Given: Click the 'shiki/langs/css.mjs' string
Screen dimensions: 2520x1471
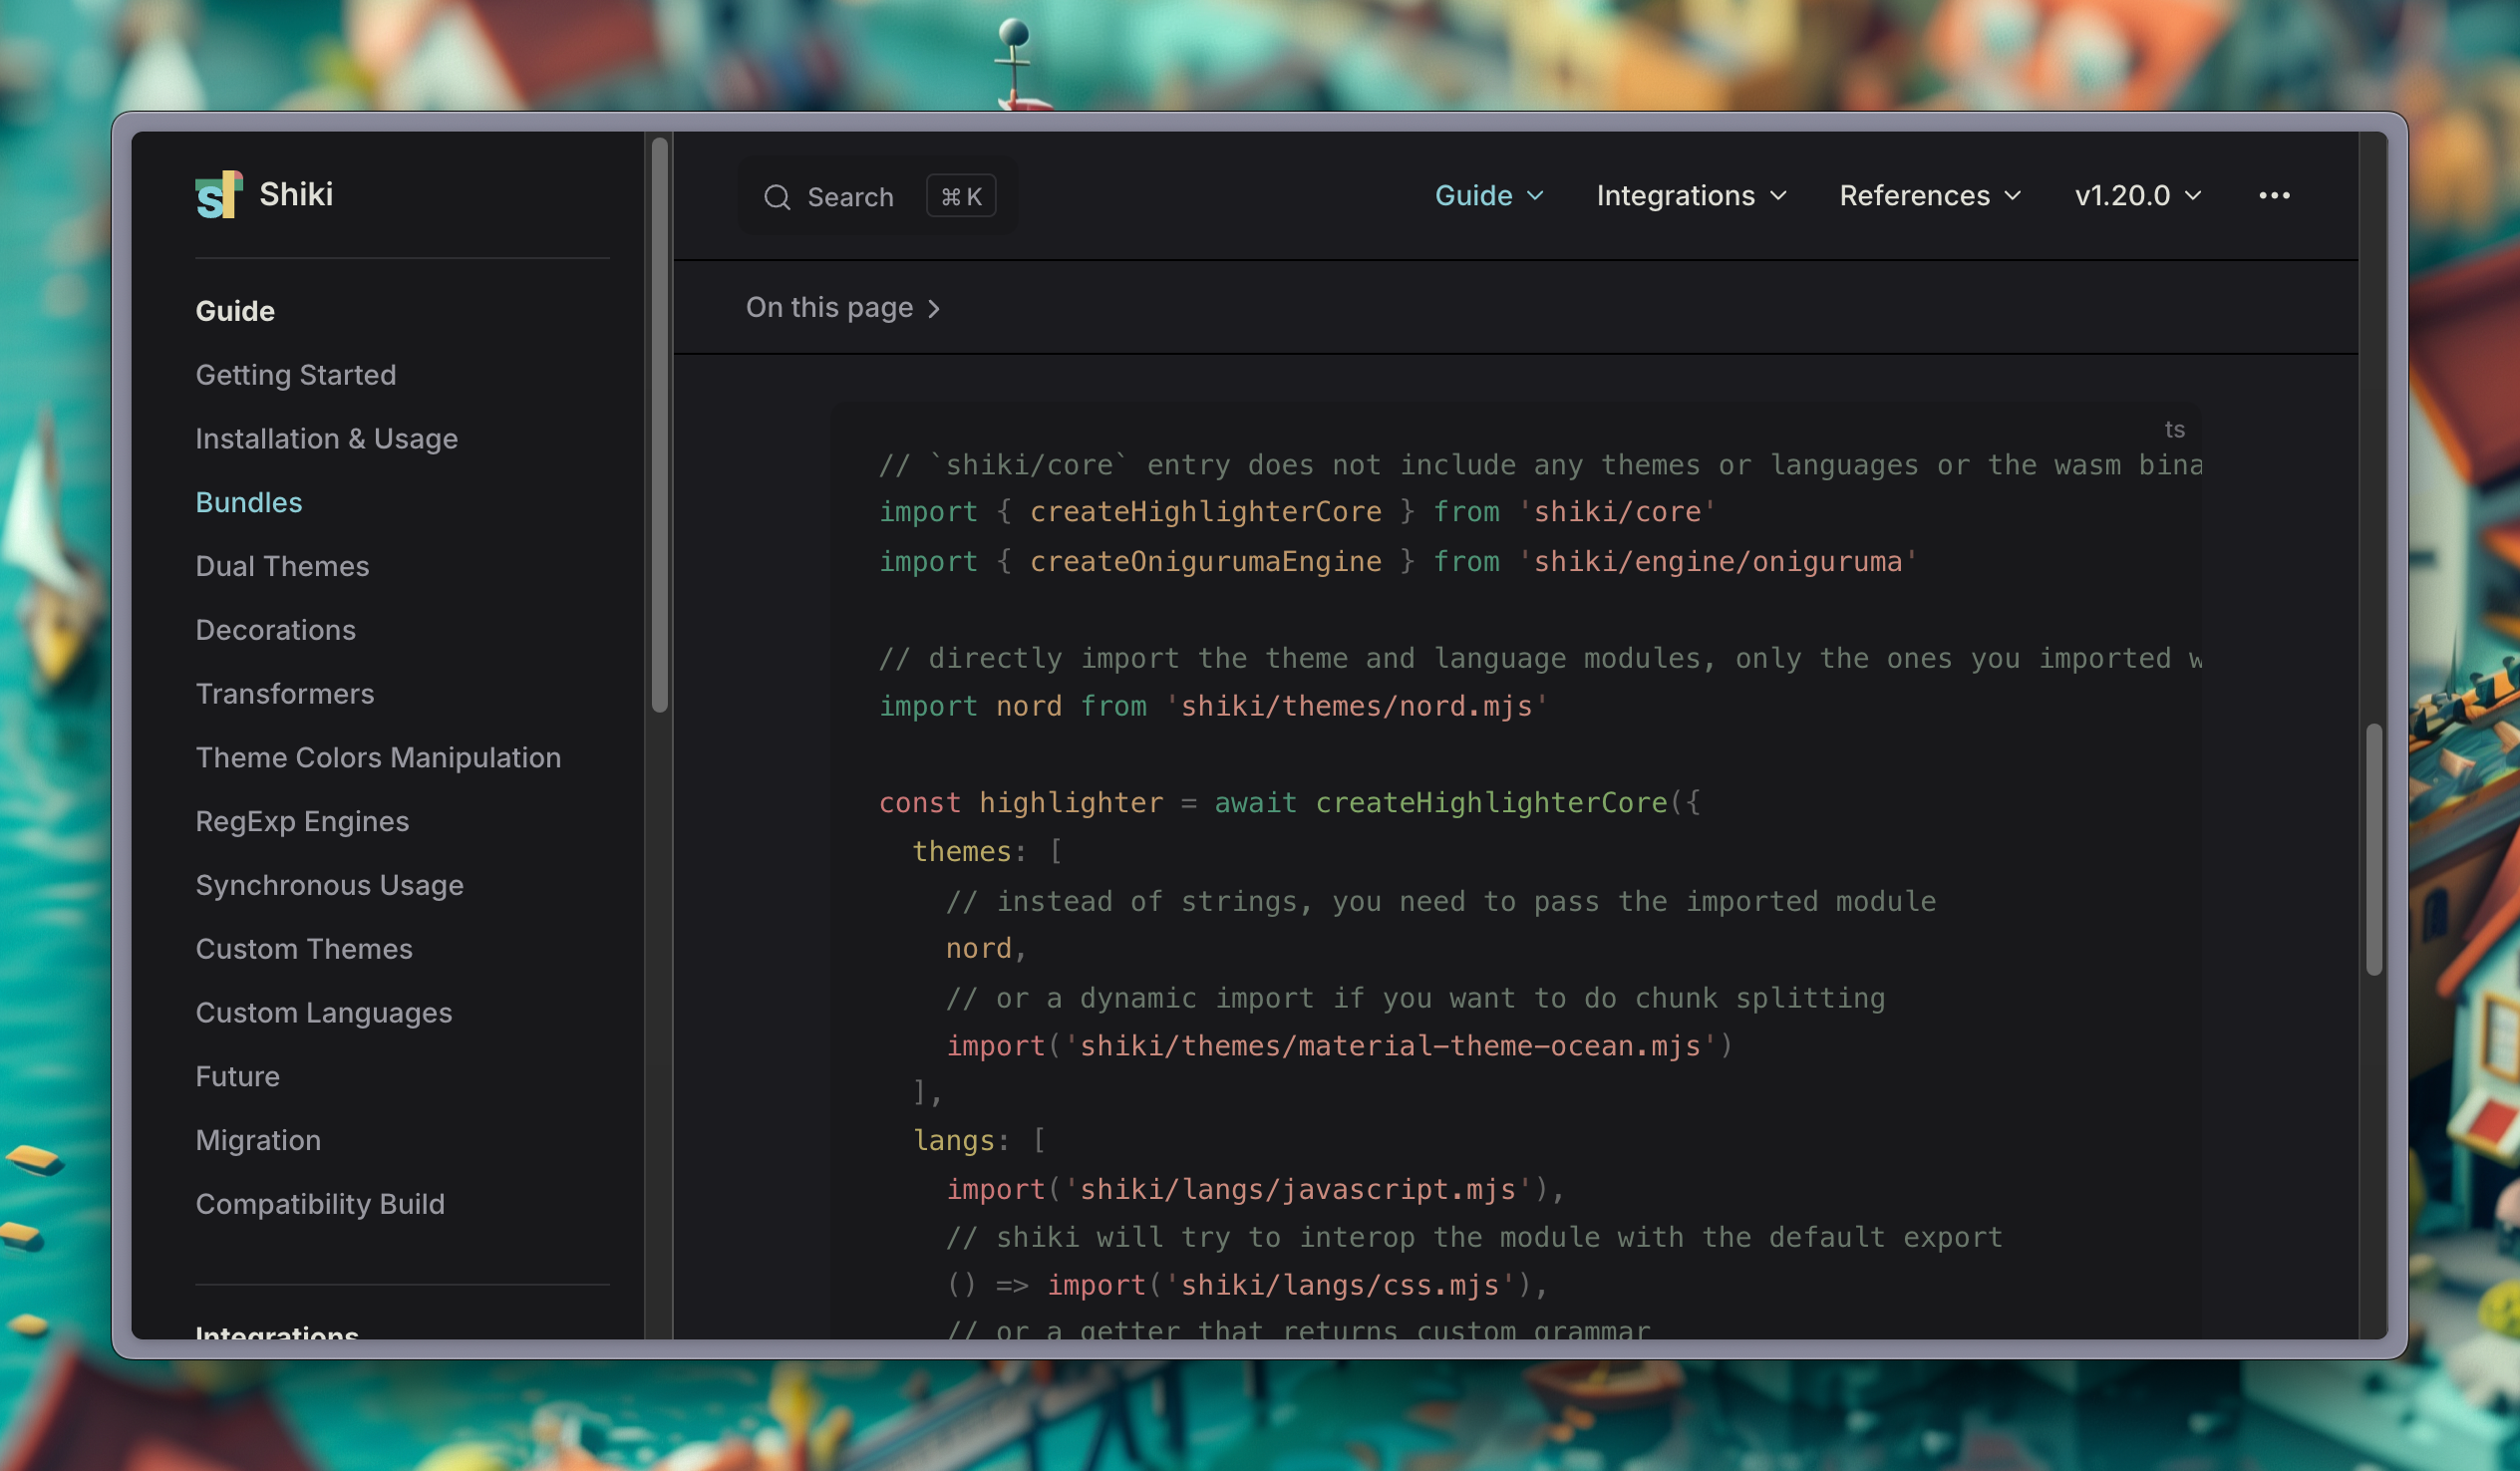Looking at the screenshot, I should tap(1340, 1285).
